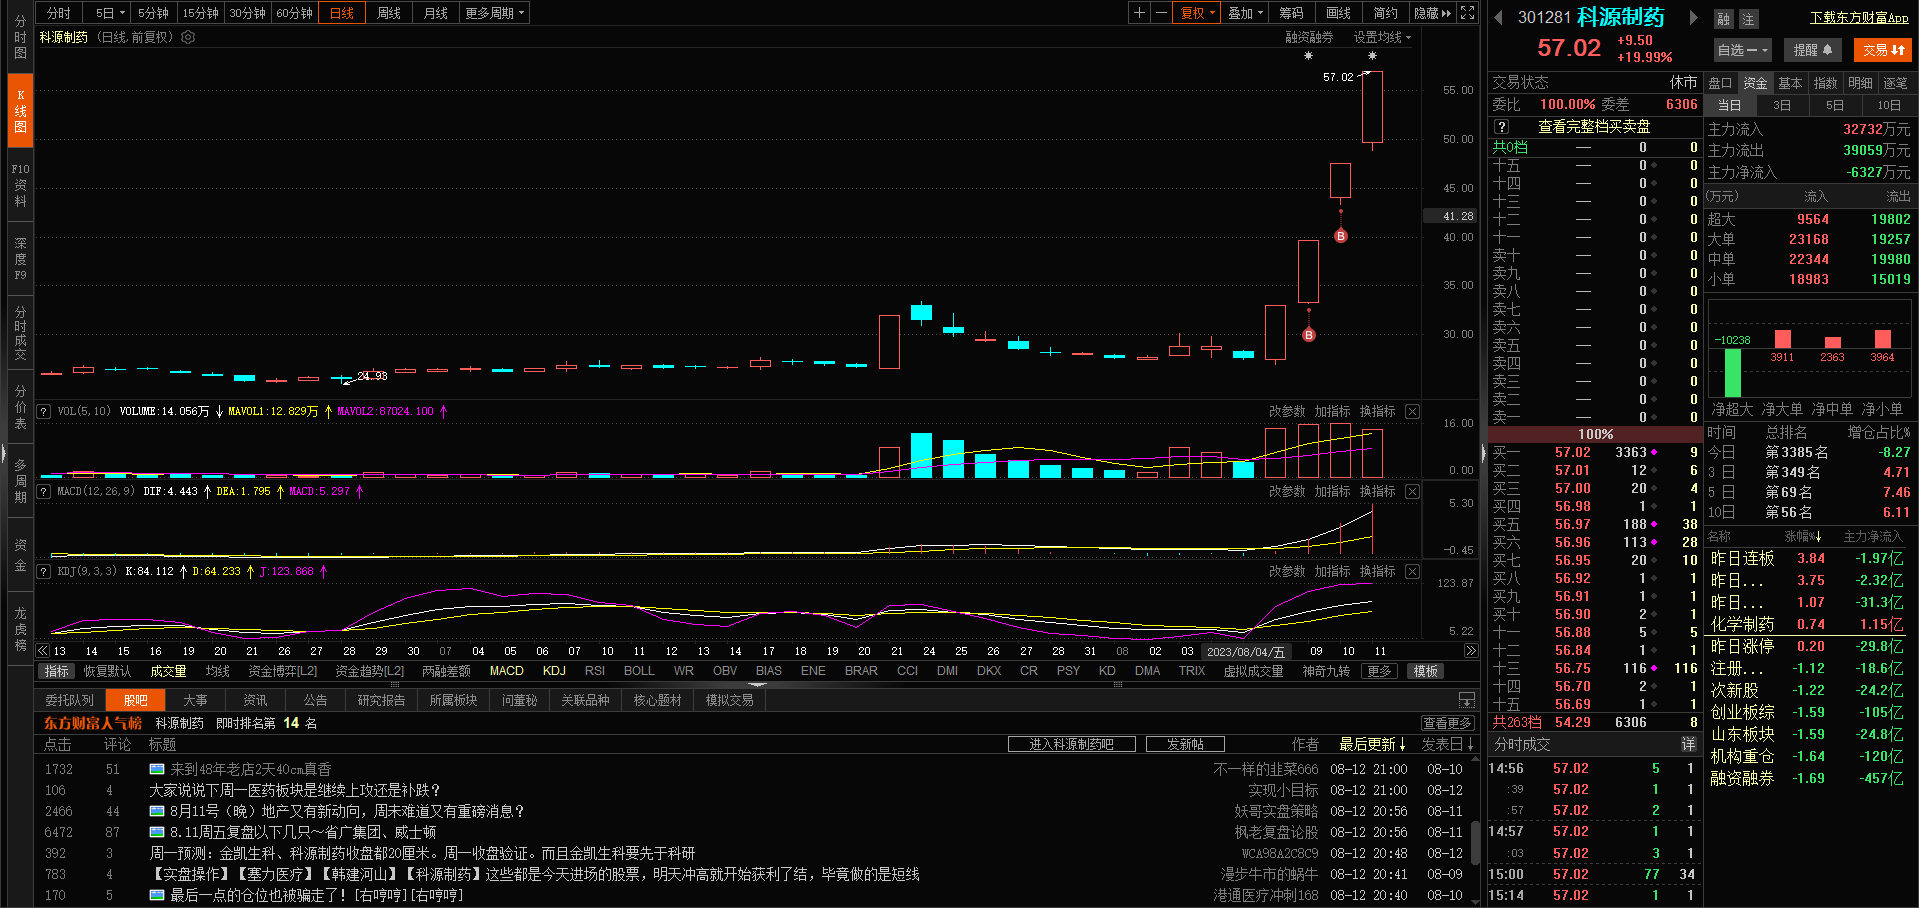
Task: Switch to 基本 tab
Action: pyautogui.click(x=1790, y=83)
